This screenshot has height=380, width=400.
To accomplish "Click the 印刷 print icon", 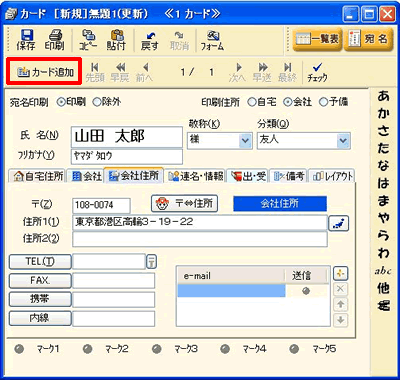I will point(54,40).
